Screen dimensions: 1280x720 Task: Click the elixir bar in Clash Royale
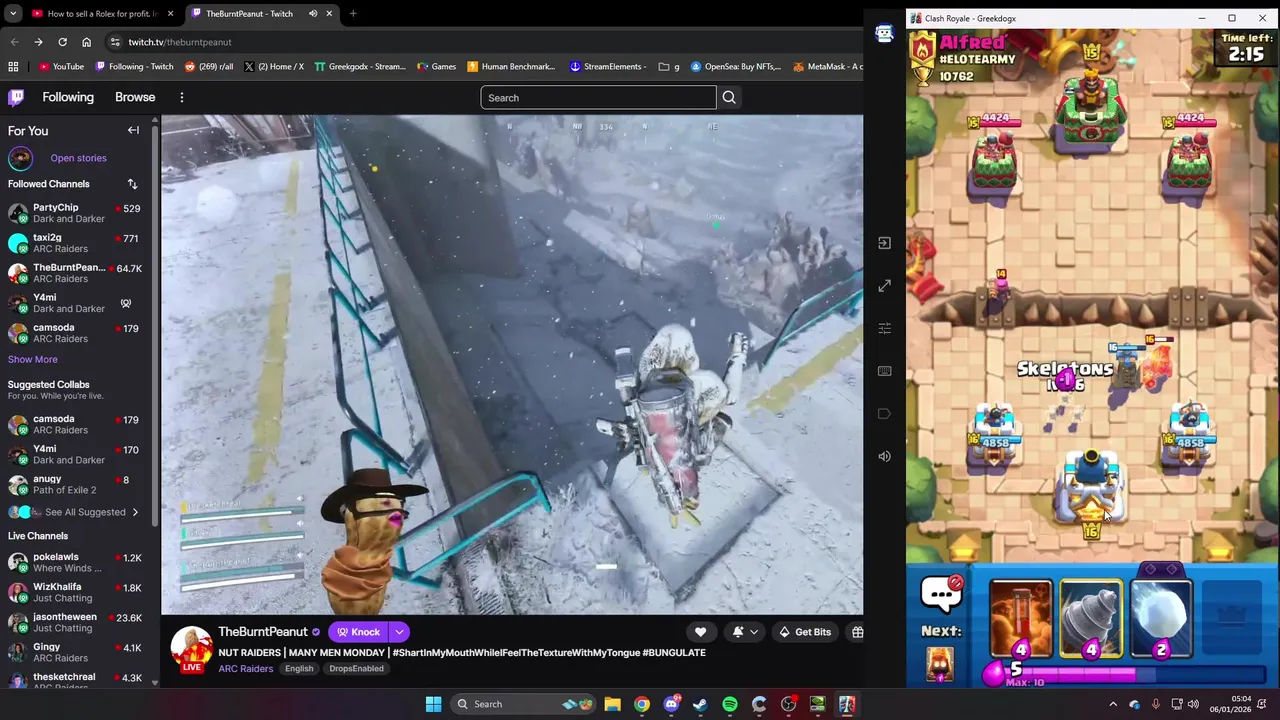click(1130, 674)
